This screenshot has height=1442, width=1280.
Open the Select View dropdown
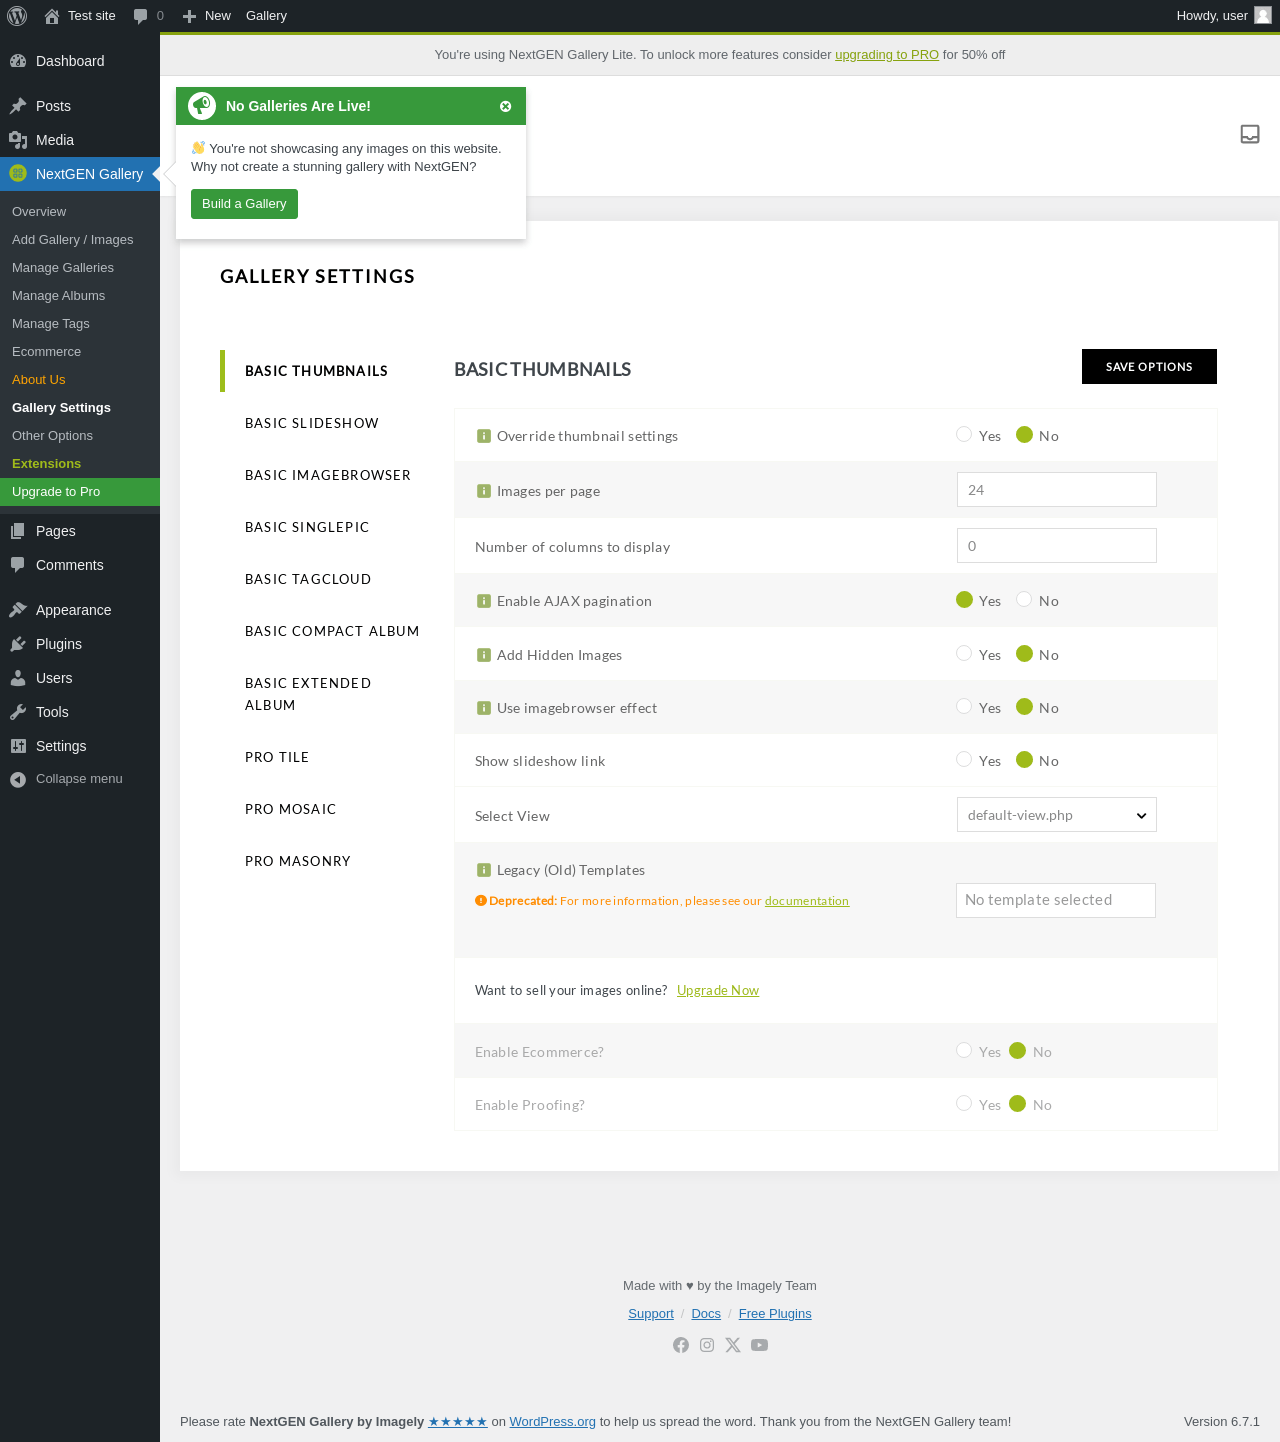[x=1056, y=815]
